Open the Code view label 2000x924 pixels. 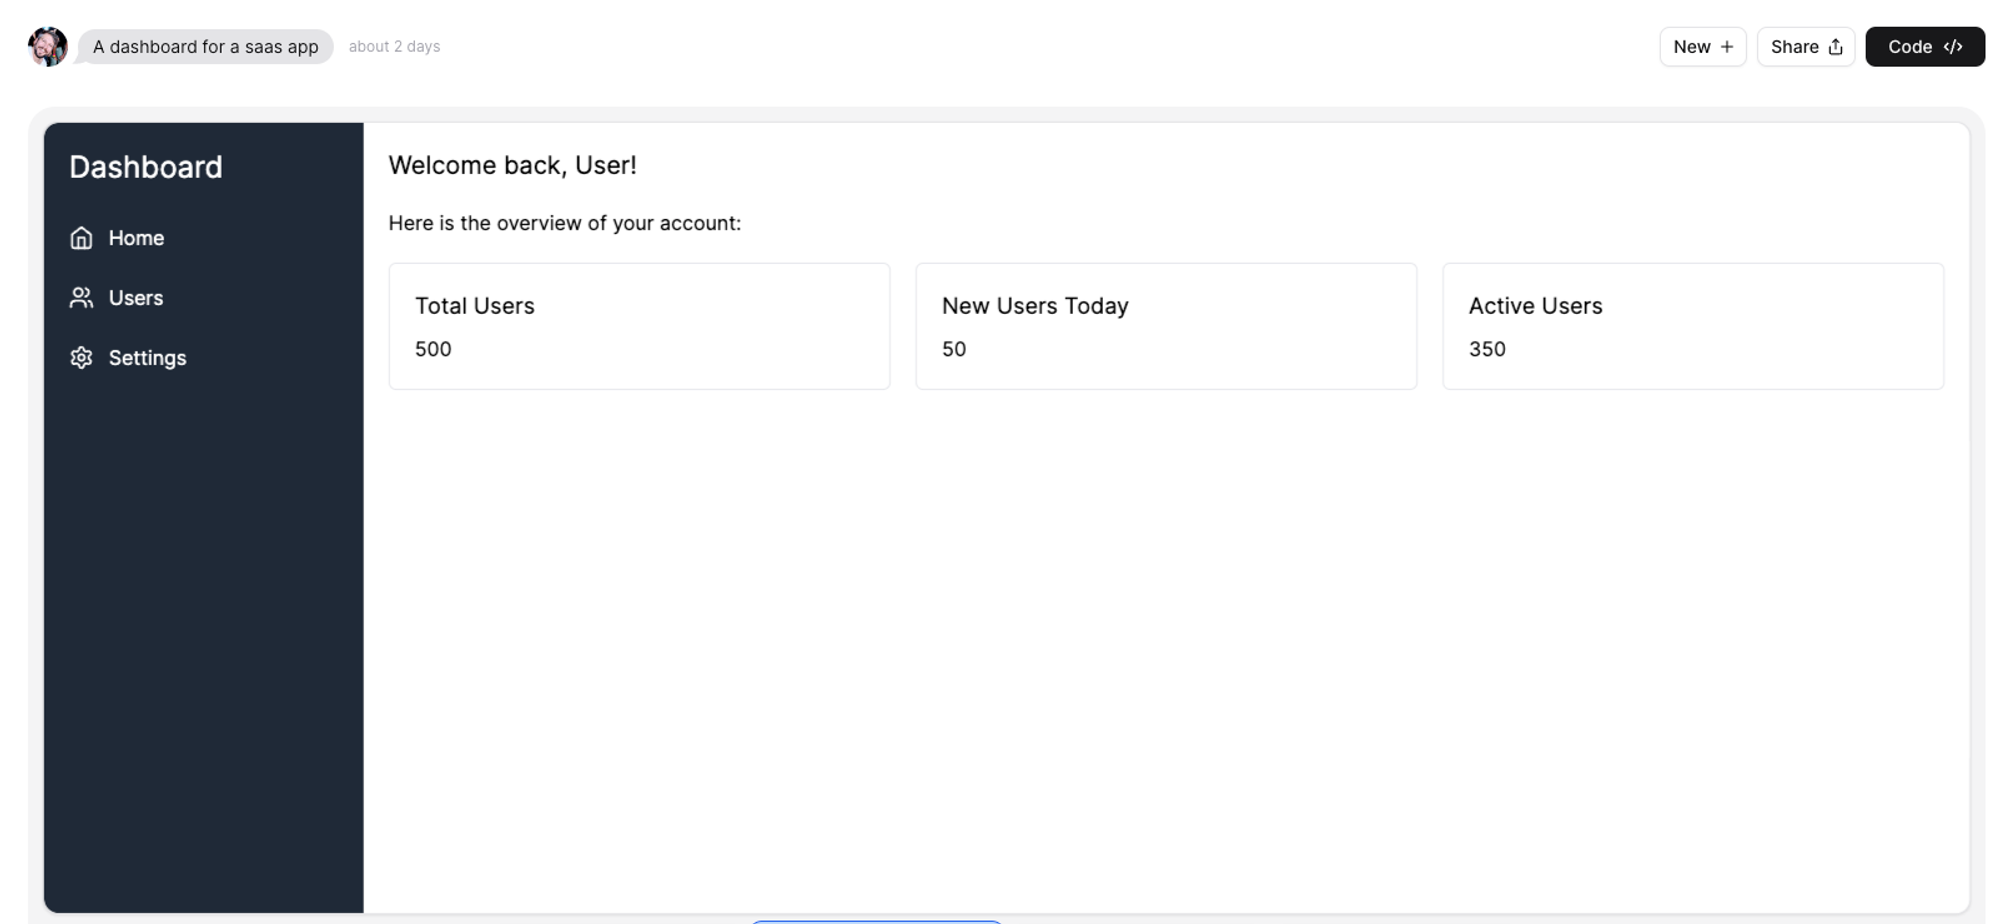pos(1910,47)
